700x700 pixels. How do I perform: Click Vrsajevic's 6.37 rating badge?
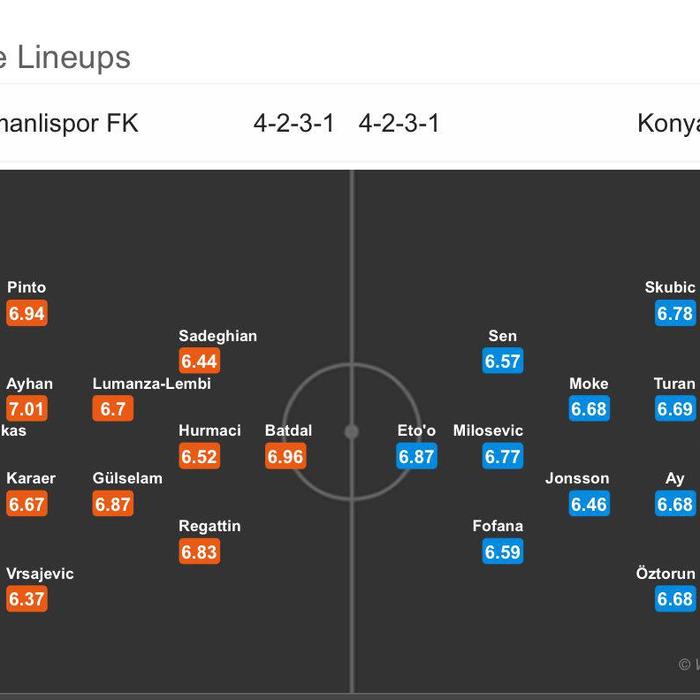coord(27,599)
